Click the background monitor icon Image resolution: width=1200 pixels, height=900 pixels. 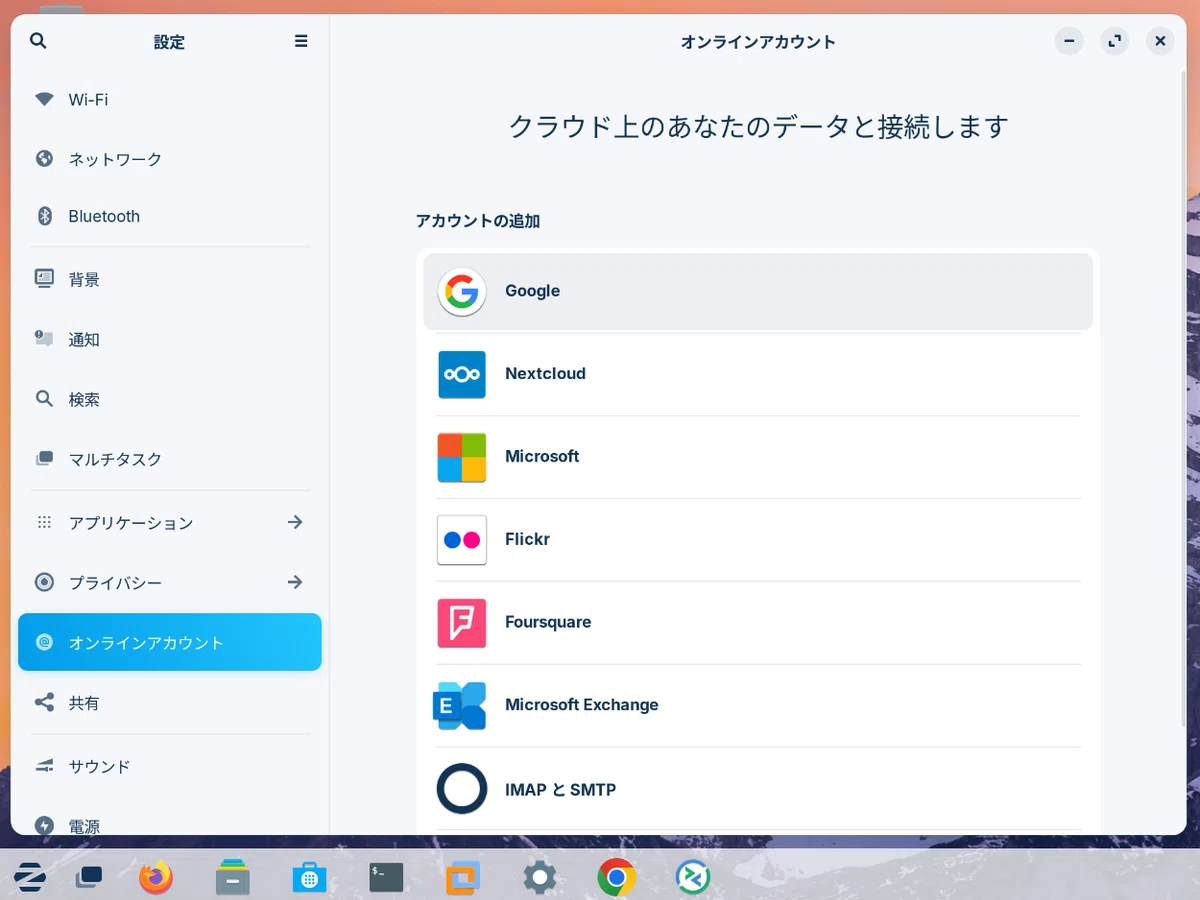(44, 279)
